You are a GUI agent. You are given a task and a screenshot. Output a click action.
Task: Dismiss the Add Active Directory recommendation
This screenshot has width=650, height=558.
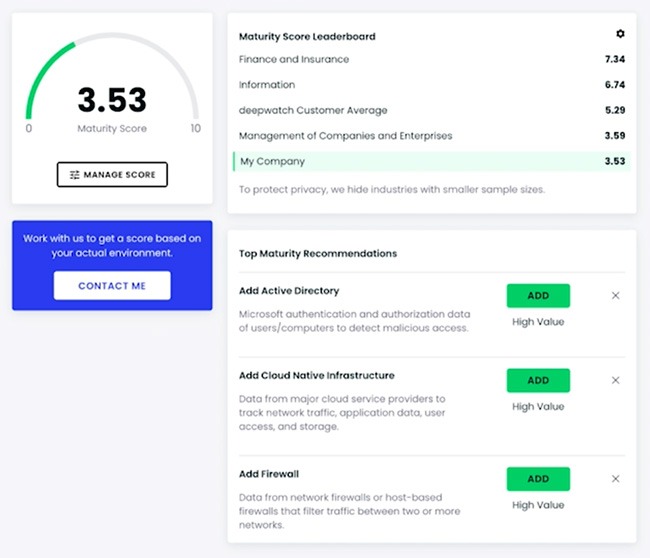pyautogui.click(x=615, y=295)
